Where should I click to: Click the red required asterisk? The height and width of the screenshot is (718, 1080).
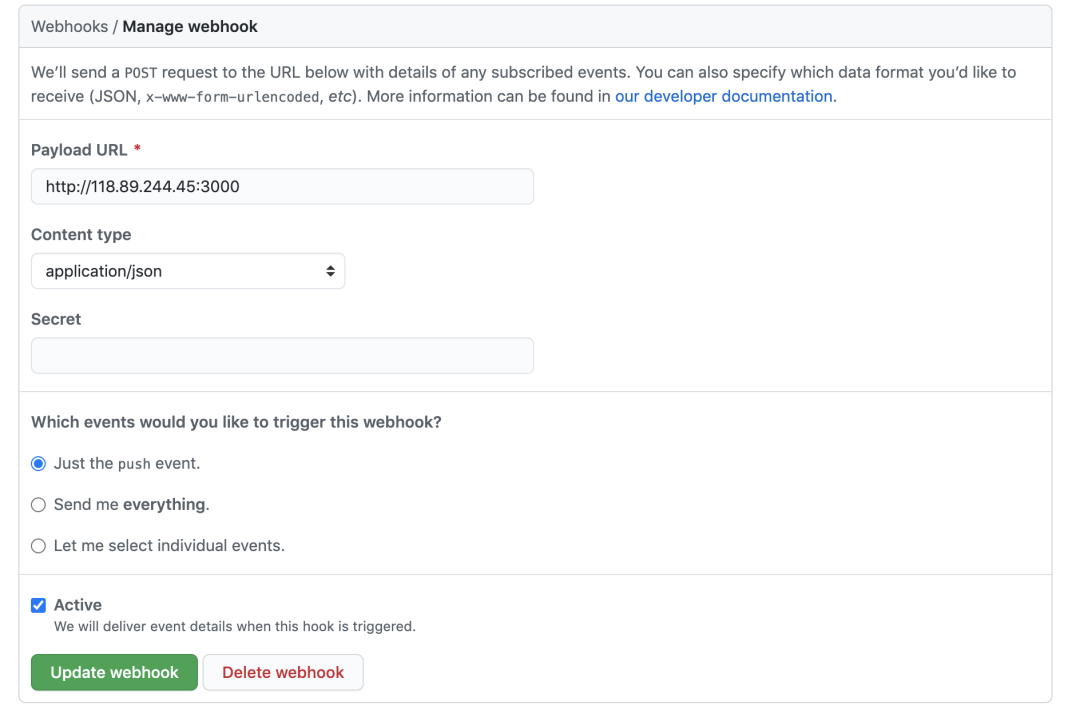tap(137, 150)
